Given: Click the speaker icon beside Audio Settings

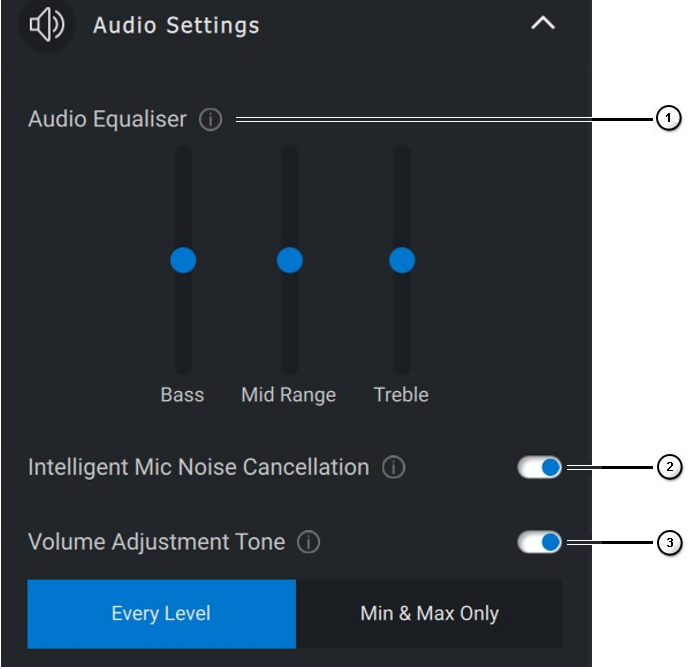Looking at the screenshot, I should coord(47,25).
